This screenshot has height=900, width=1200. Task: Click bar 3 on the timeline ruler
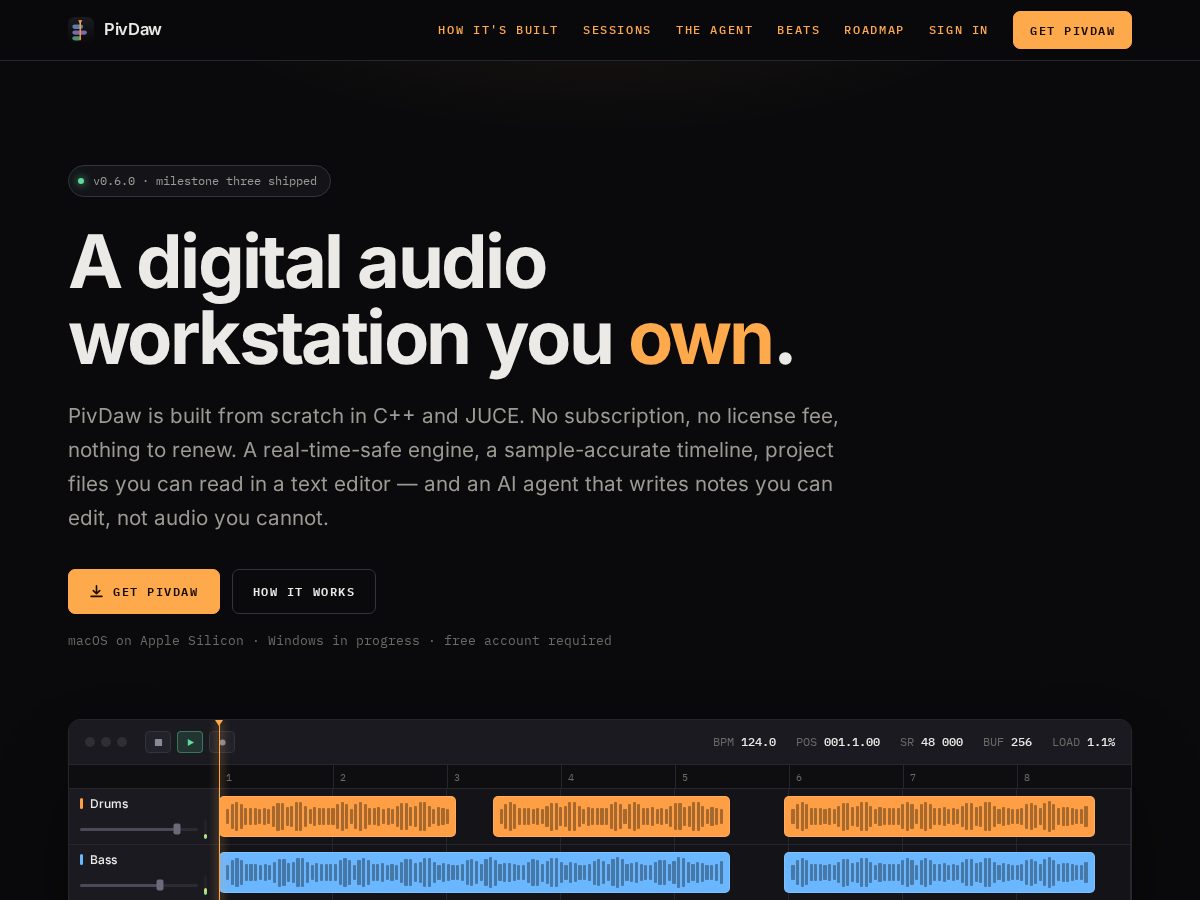[x=457, y=777]
